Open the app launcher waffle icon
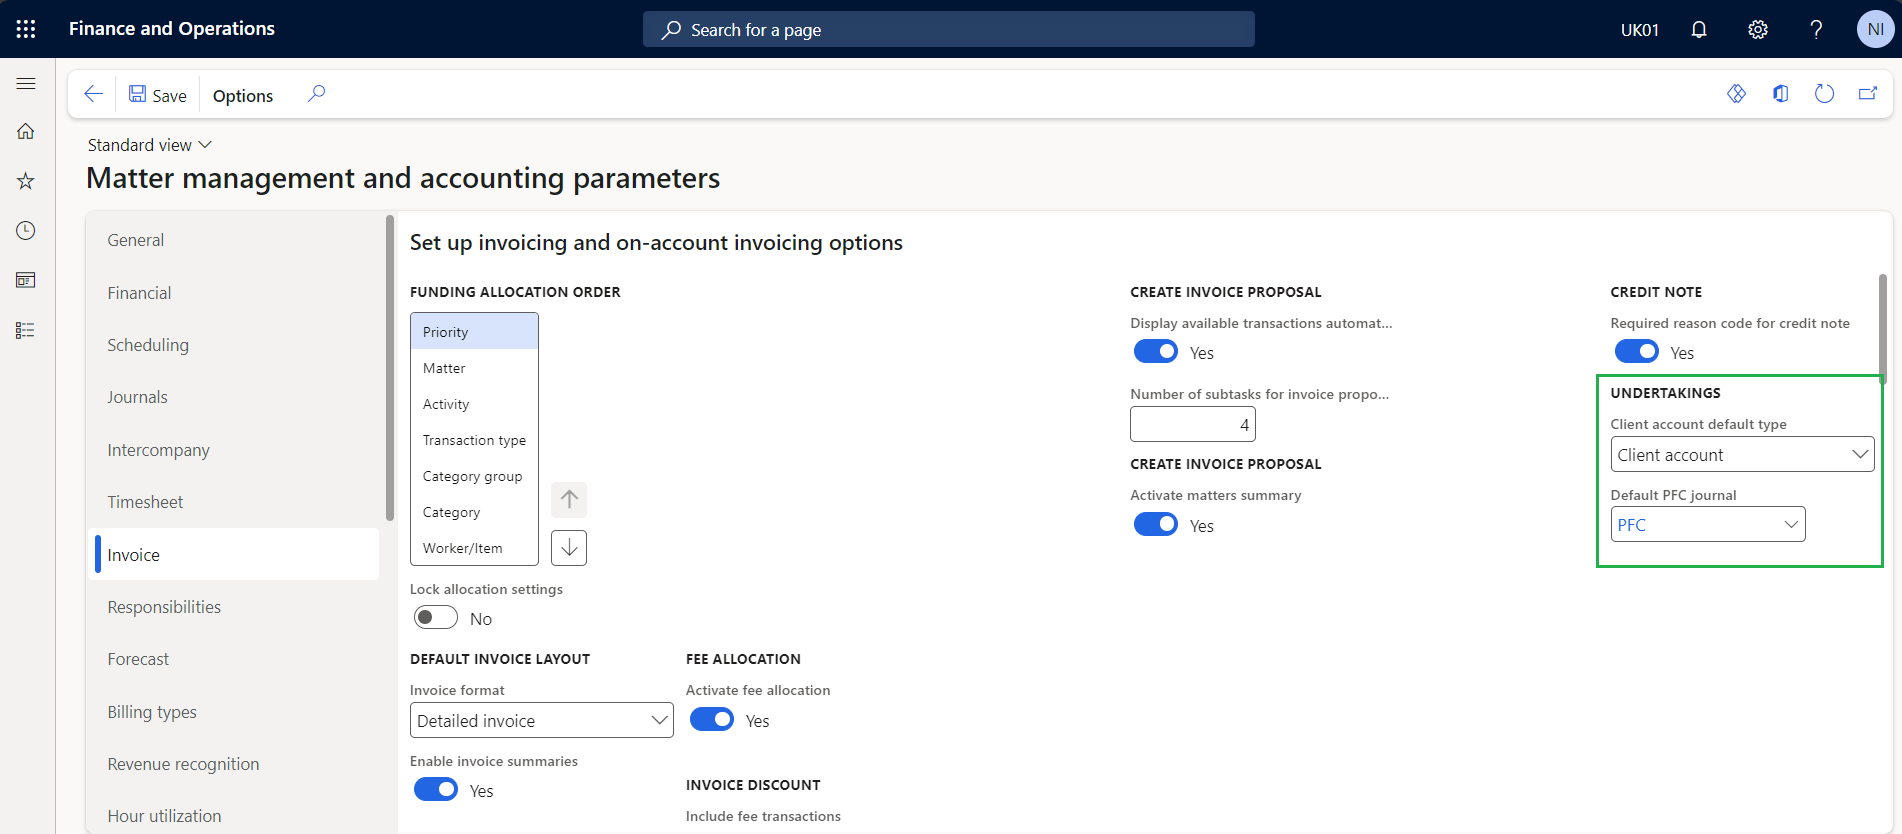Viewport: 1902px width, 834px height. click(x=26, y=29)
